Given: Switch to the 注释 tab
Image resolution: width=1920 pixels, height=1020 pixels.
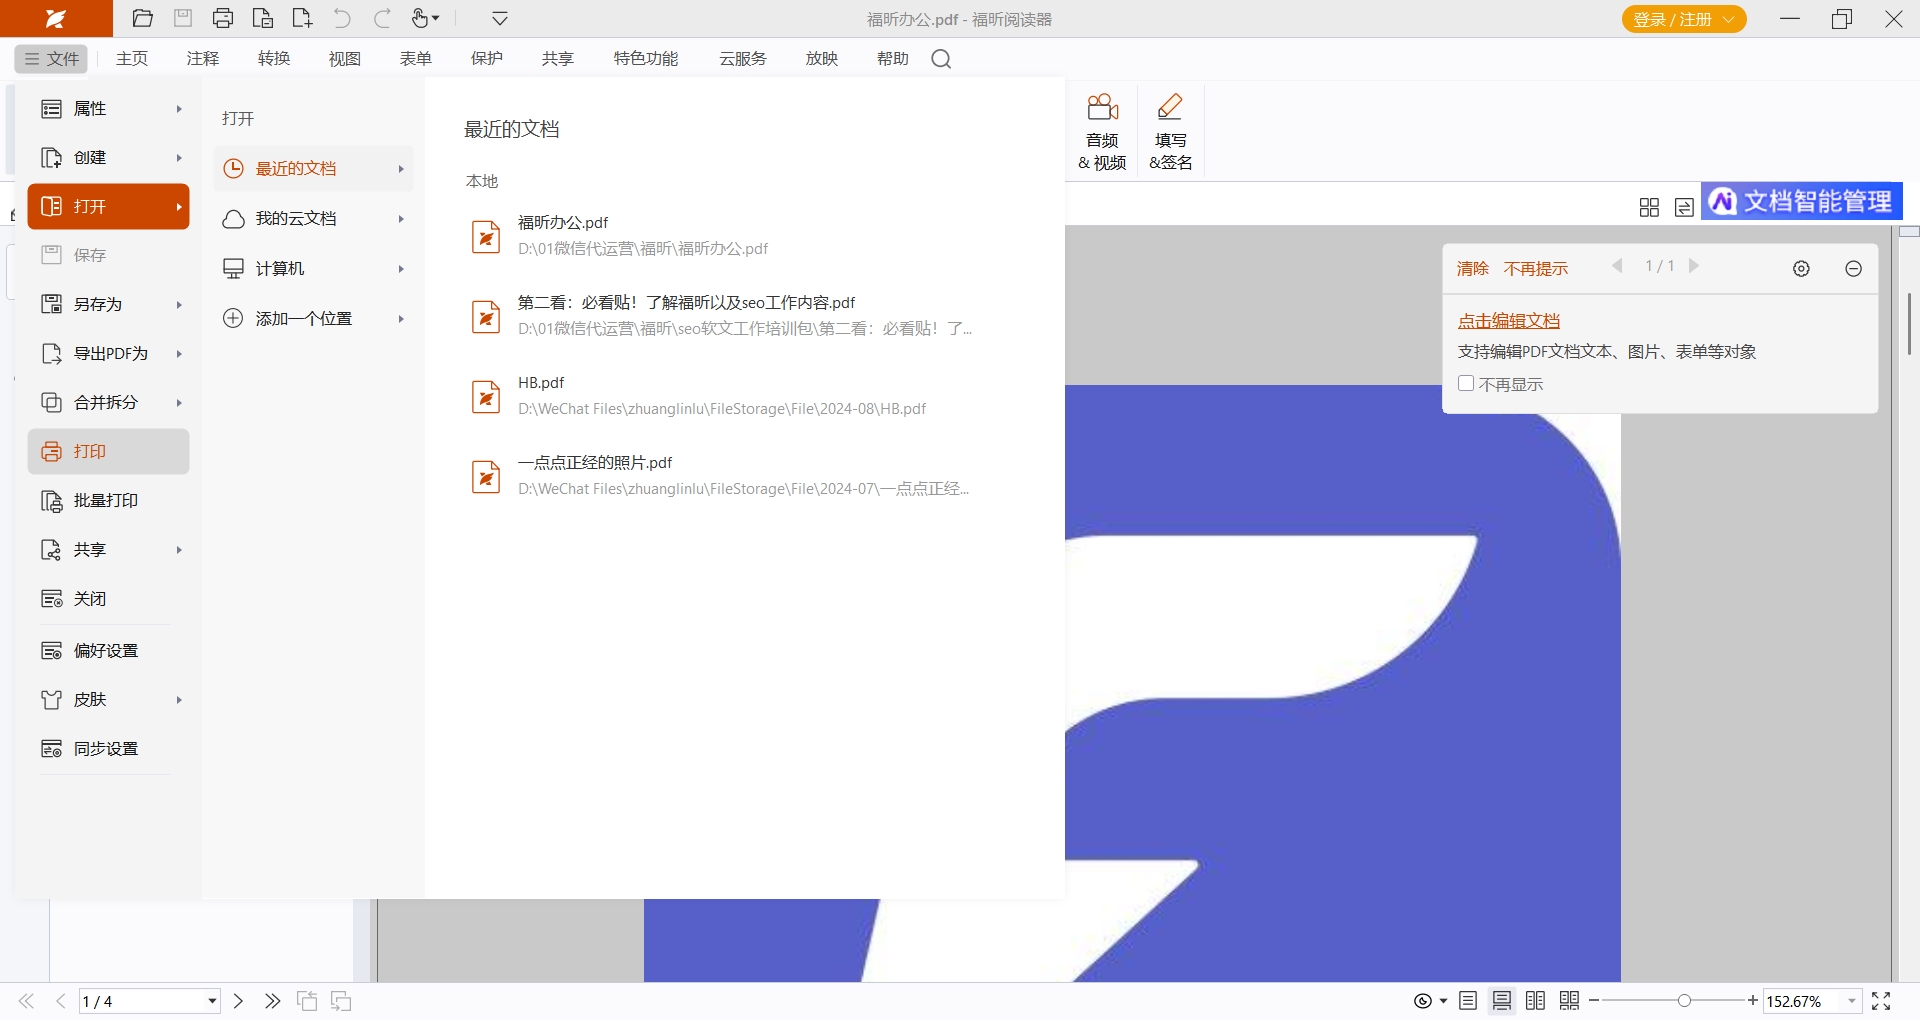Looking at the screenshot, I should [x=203, y=59].
